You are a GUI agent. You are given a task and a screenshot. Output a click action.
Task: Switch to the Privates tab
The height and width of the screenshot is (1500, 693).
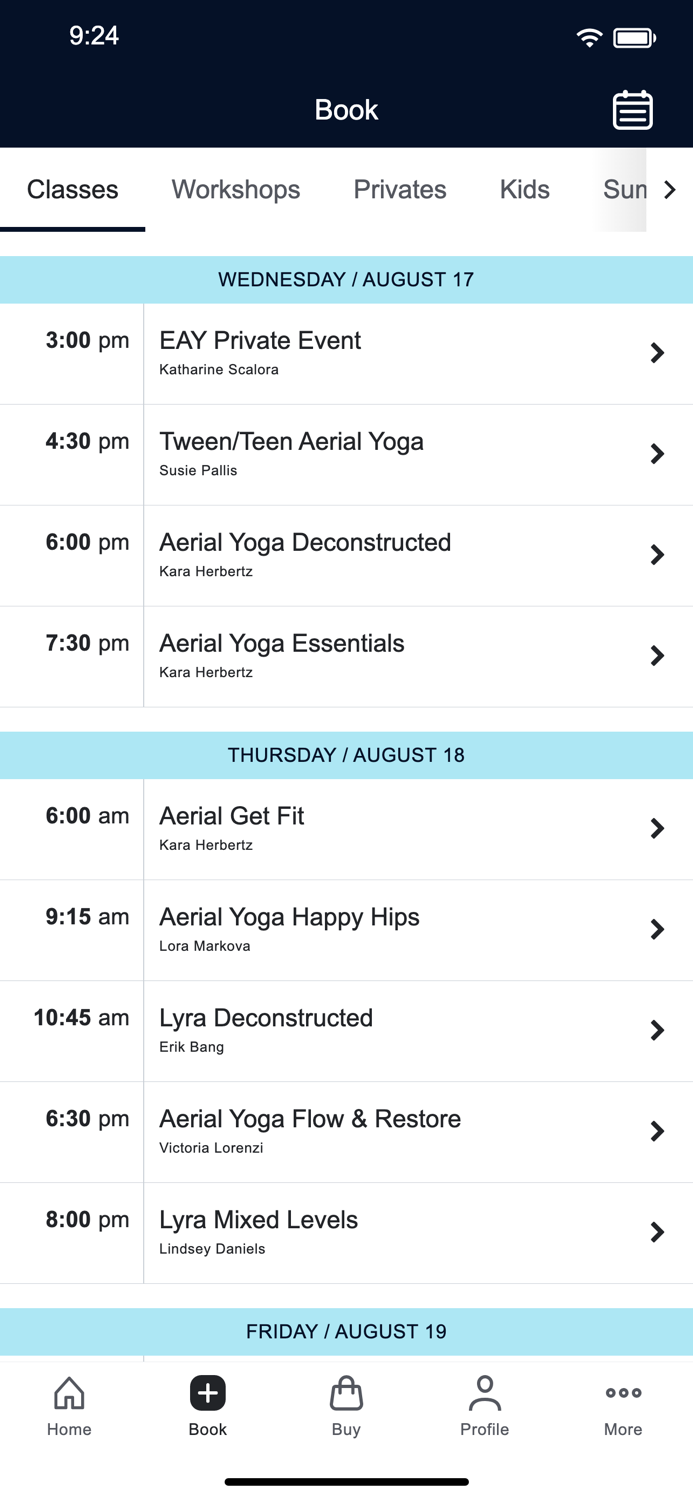[x=400, y=189]
